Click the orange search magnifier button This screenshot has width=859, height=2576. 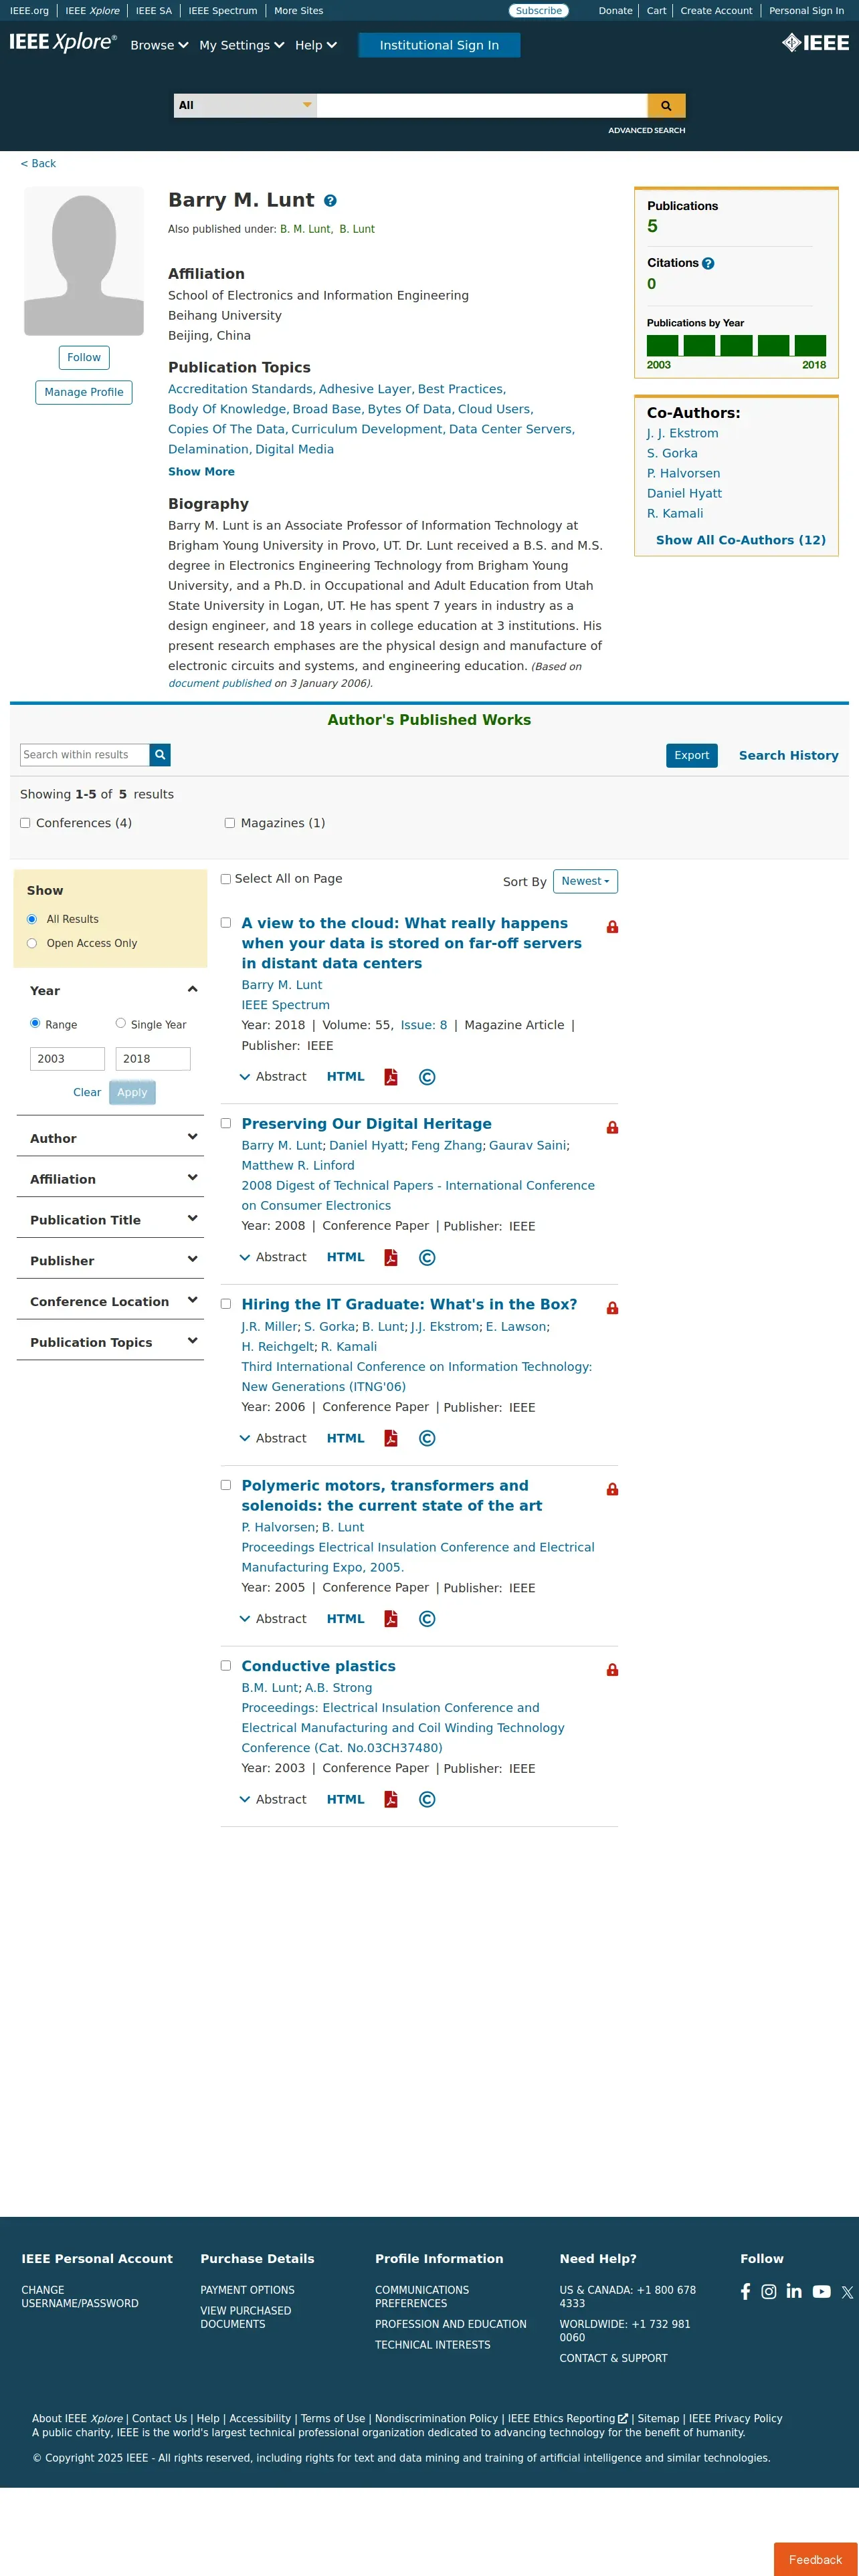tap(666, 105)
